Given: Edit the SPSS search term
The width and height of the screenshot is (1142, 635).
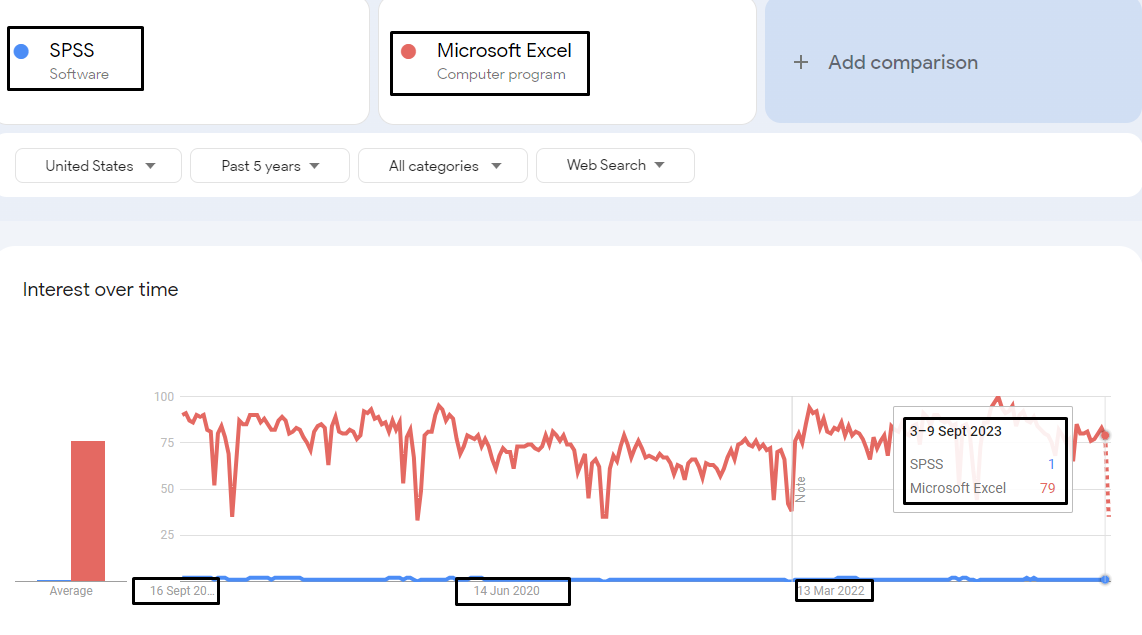Looking at the screenshot, I should [71, 50].
